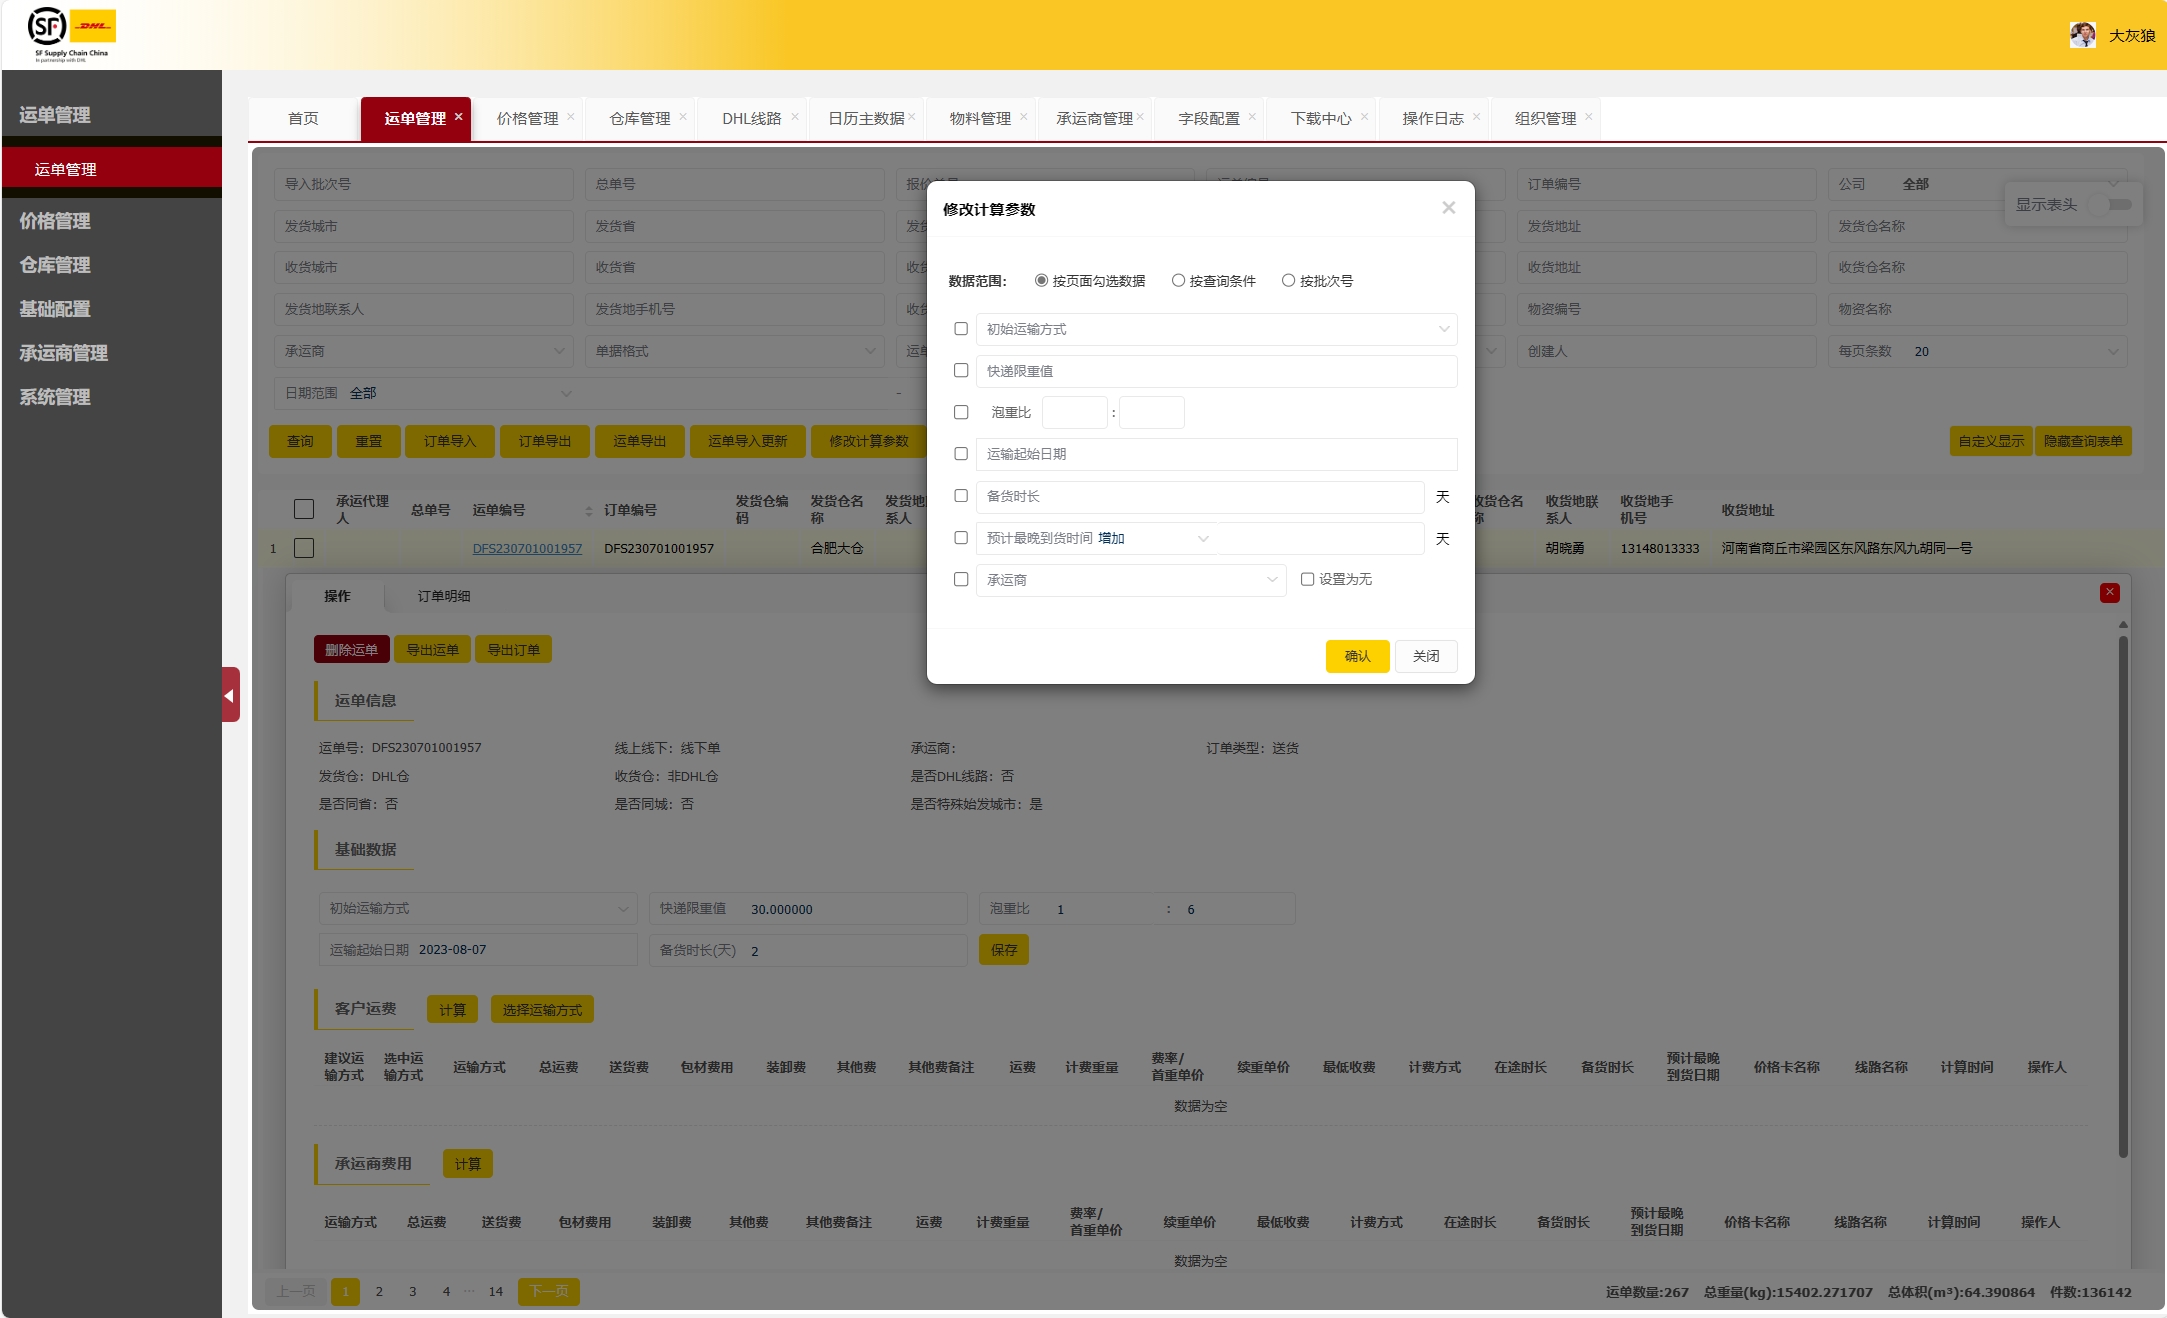Switch to the 订单明细 tab

[444, 596]
